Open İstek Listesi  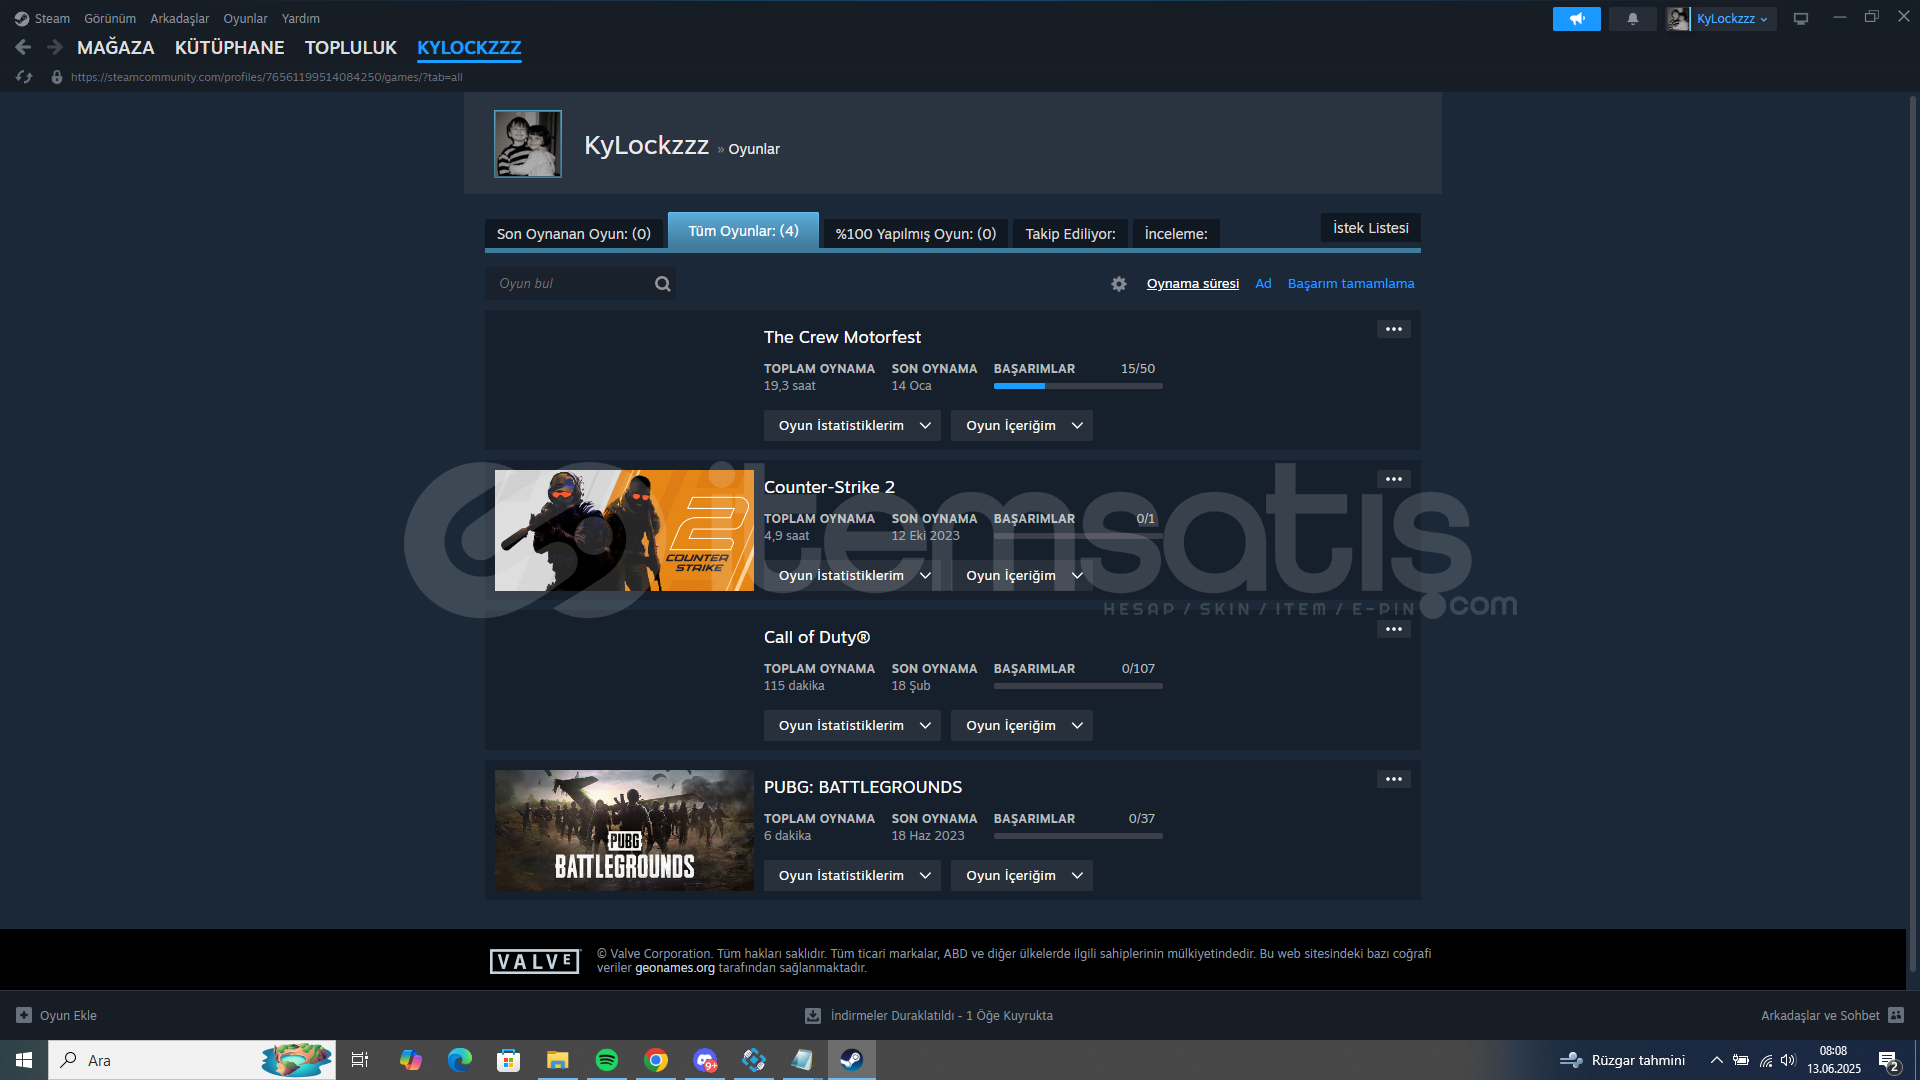[x=1371, y=228]
